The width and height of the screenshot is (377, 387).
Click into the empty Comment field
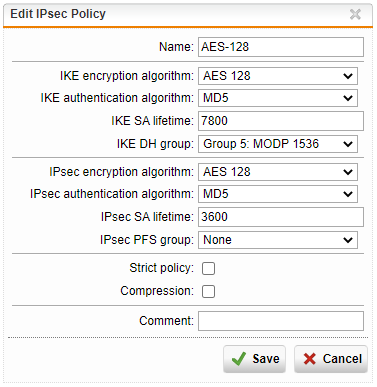281,321
